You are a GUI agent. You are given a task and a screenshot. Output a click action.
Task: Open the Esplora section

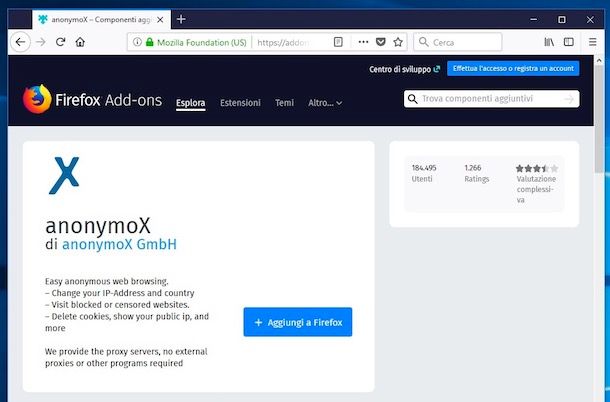coord(191,103)
